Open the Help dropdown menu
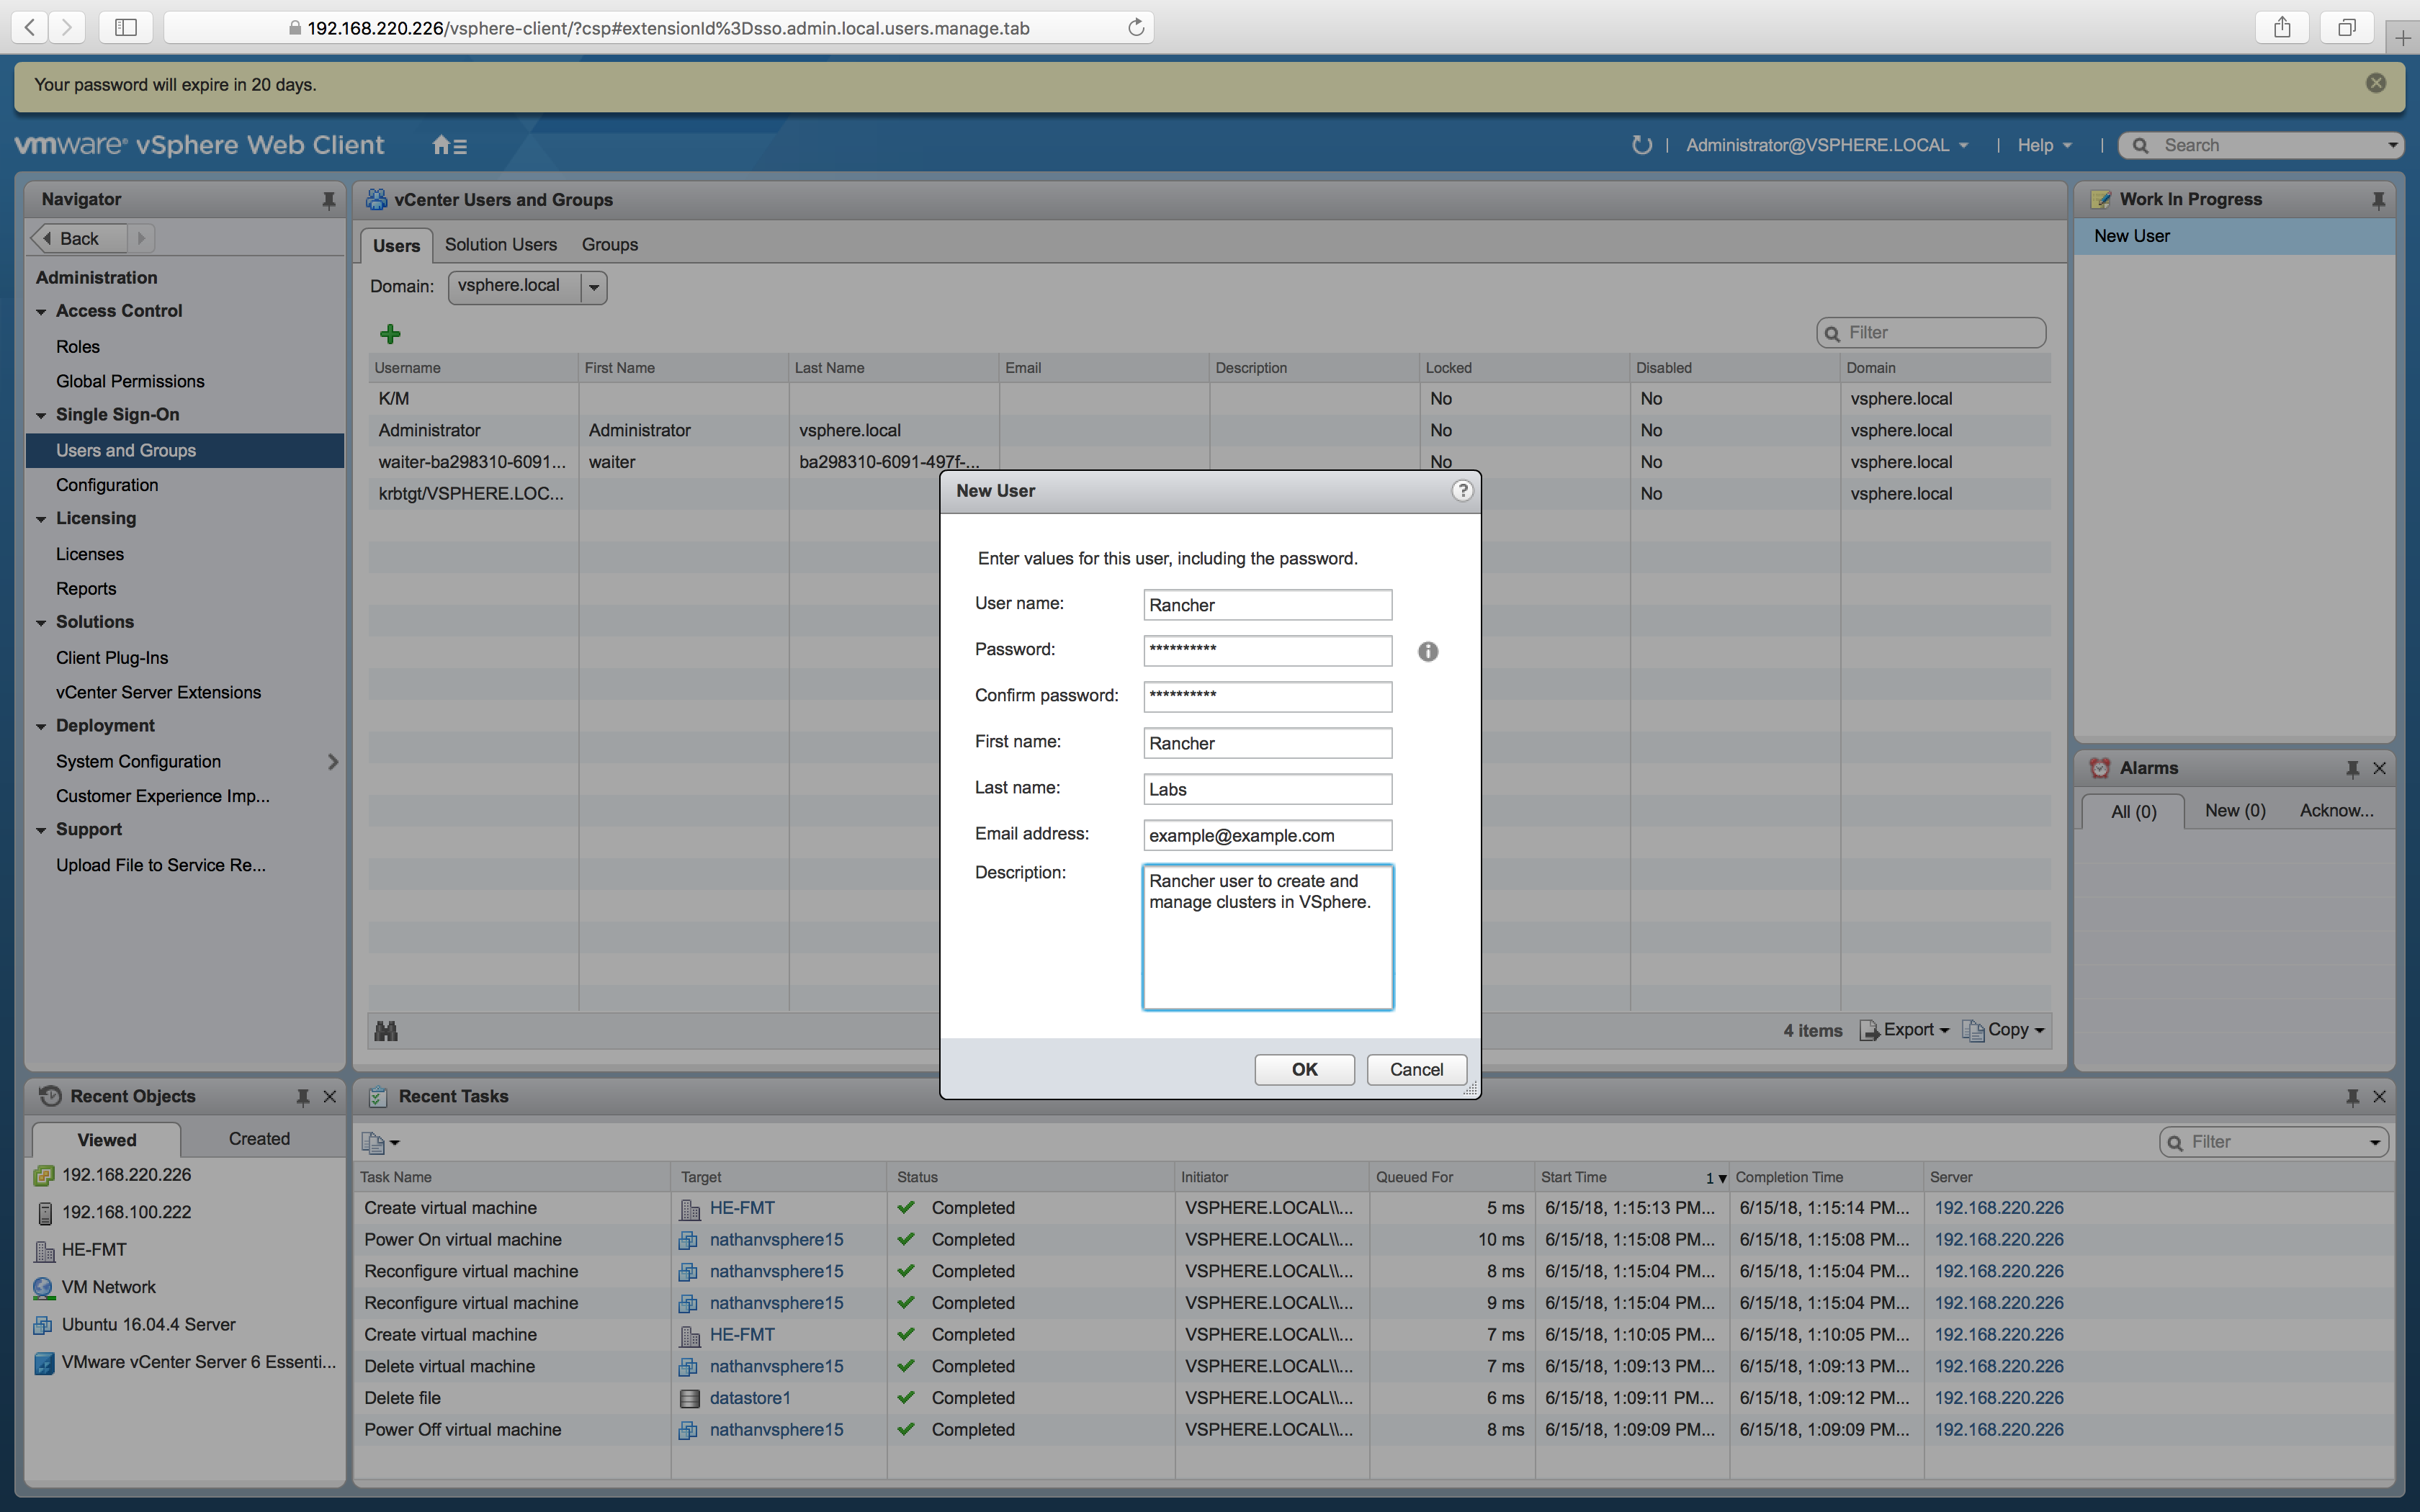 [2042, 145]
